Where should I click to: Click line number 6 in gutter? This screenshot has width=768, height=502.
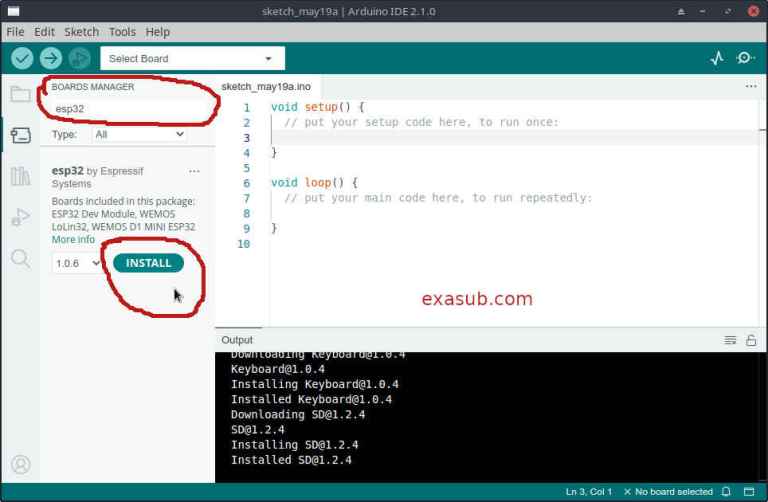click(246, 183)
